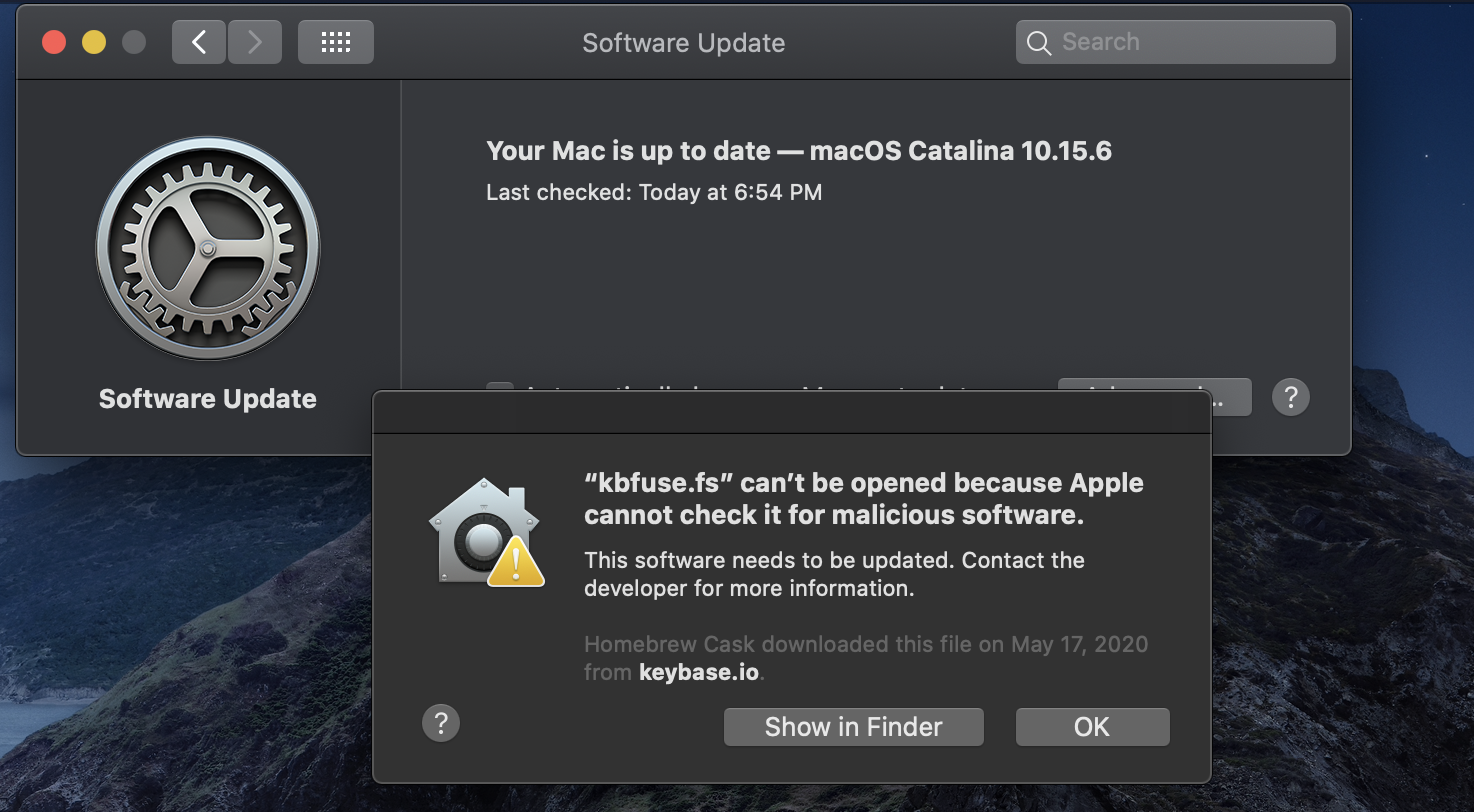The image size is (1474, 812).
Task: Click the "Your Mac is up to date" heading
Action: [x=799, y=151]
